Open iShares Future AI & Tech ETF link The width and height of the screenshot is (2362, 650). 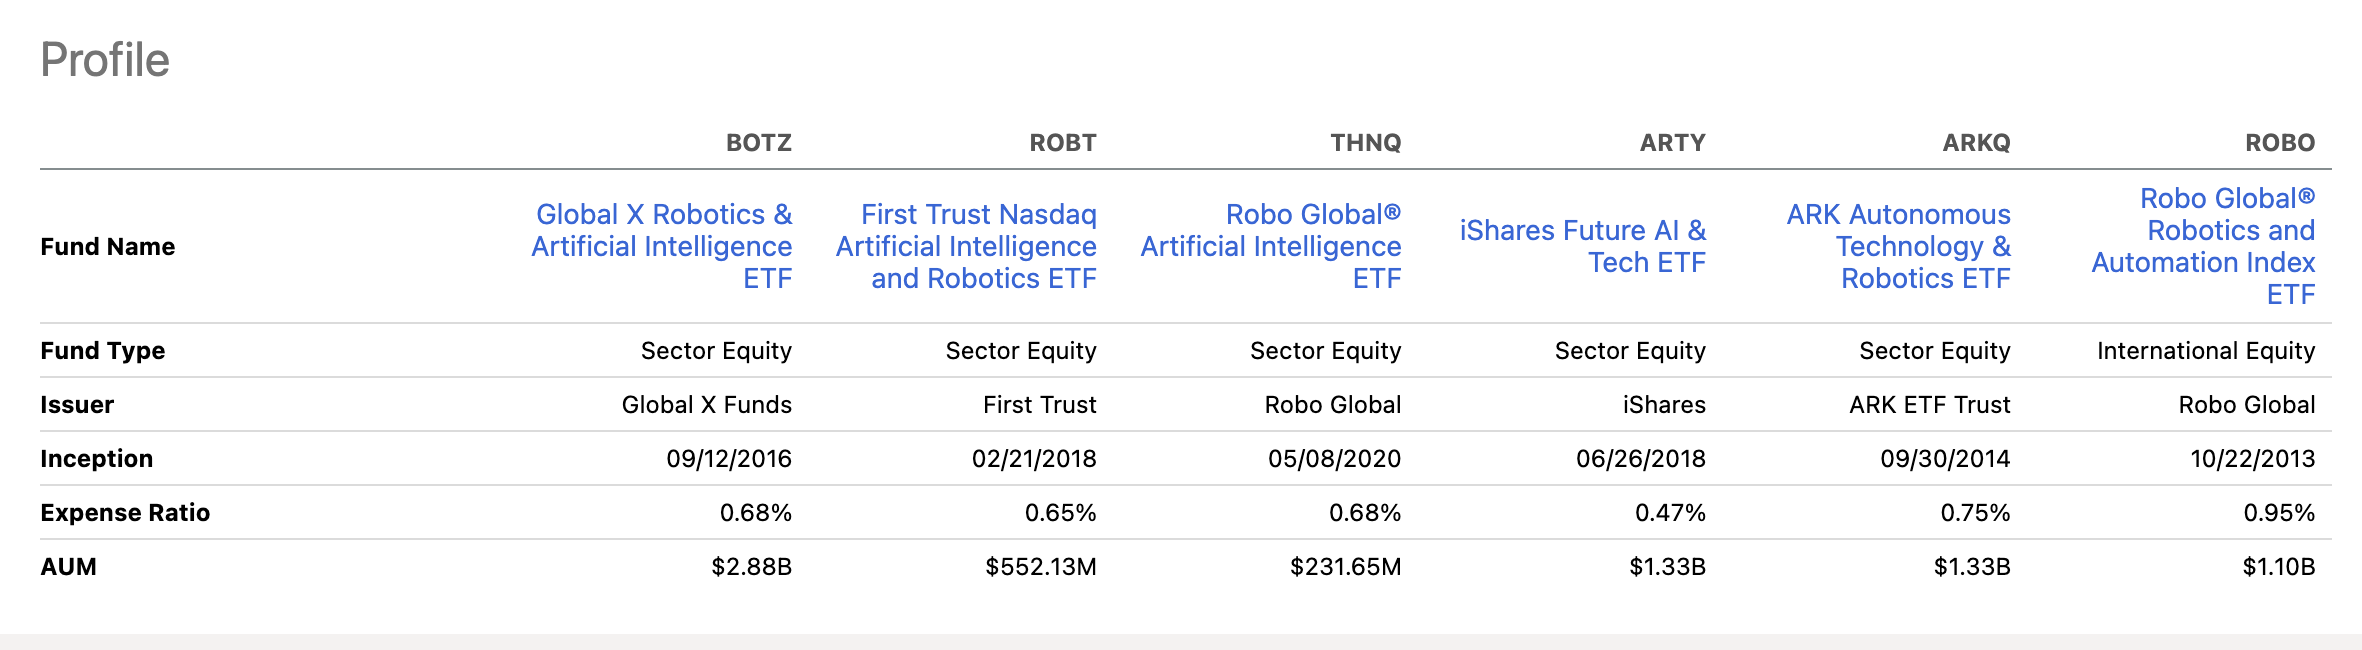pyautogui.click(x=1583, y=246)
